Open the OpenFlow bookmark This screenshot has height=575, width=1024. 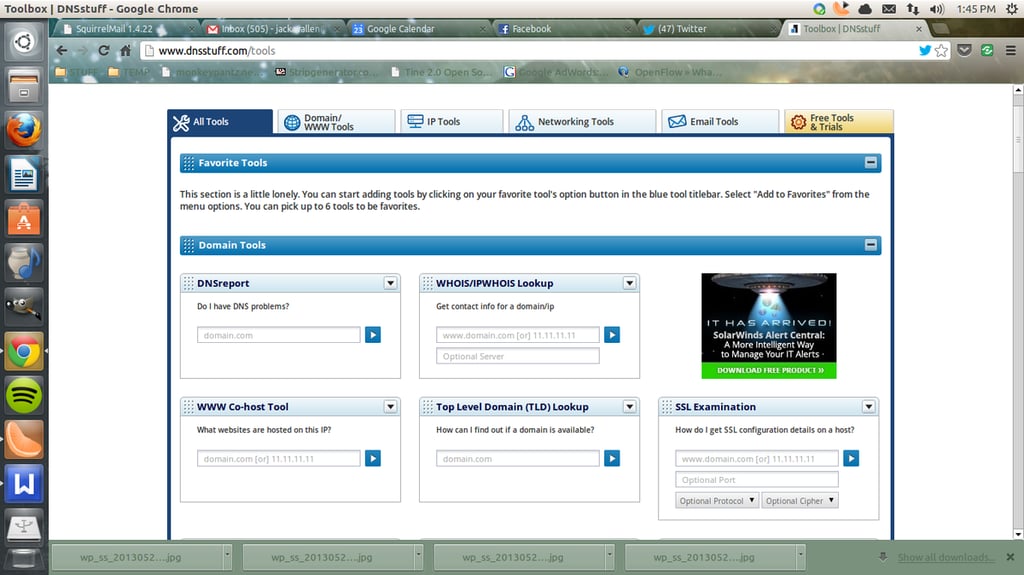click(x=670, y=72)
